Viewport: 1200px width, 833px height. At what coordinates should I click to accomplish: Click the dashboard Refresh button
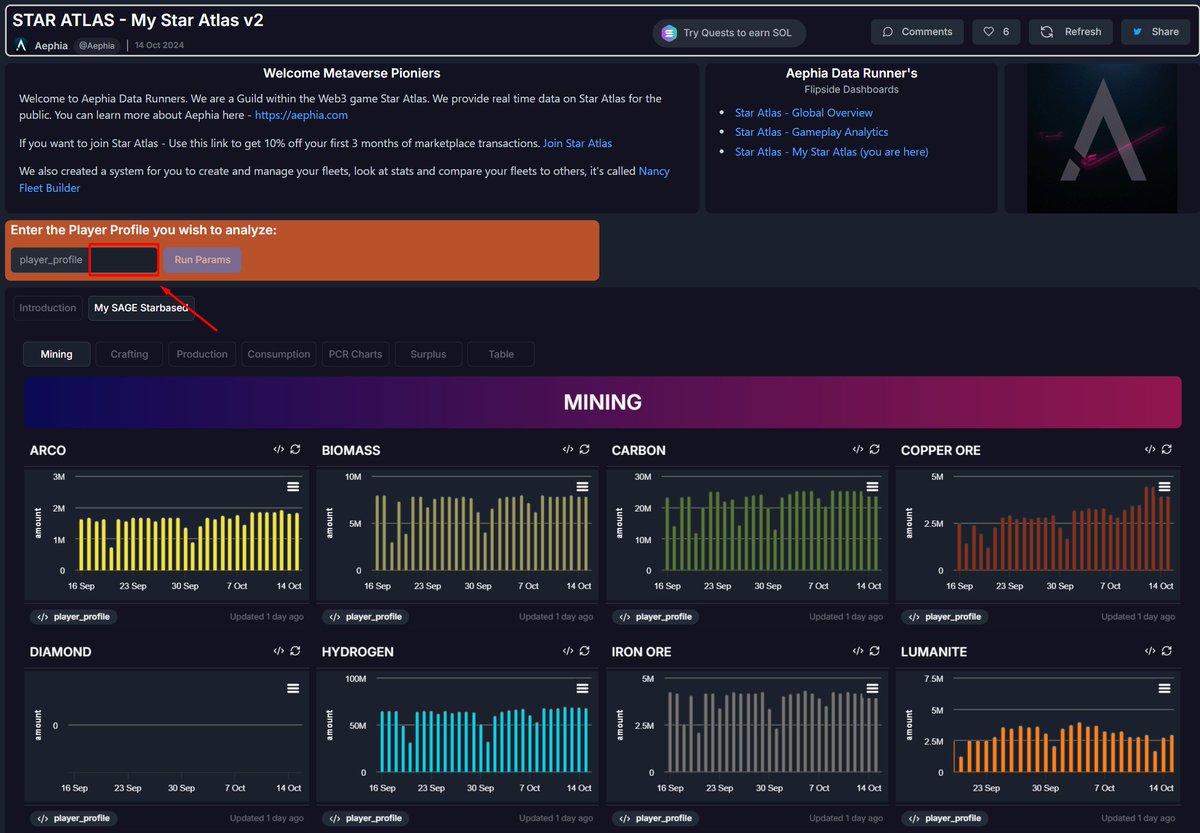(1070, 32)
